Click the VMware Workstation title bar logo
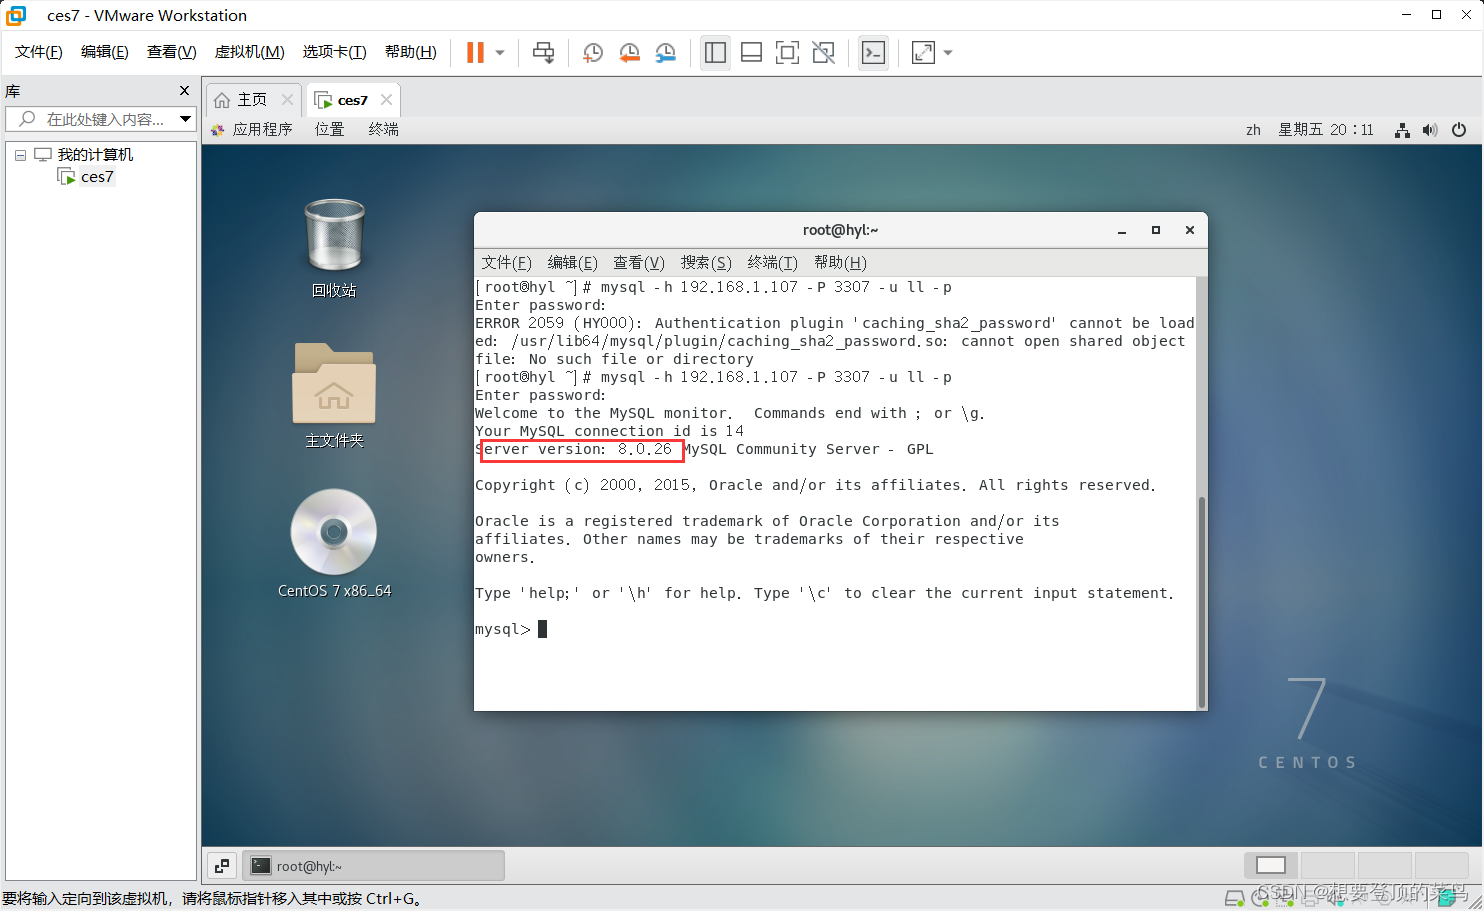 coord(16,15)
